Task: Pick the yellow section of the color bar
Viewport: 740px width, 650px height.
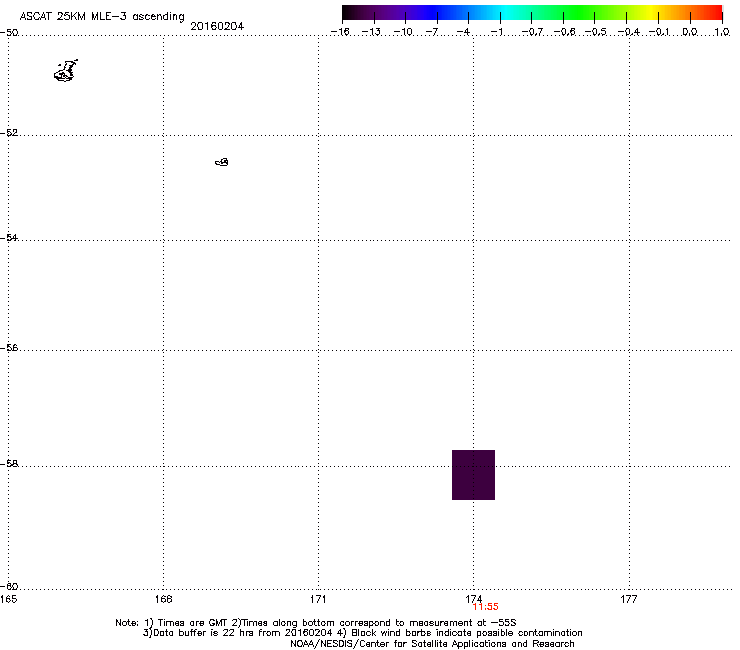Action: click(x=653, y=12)
